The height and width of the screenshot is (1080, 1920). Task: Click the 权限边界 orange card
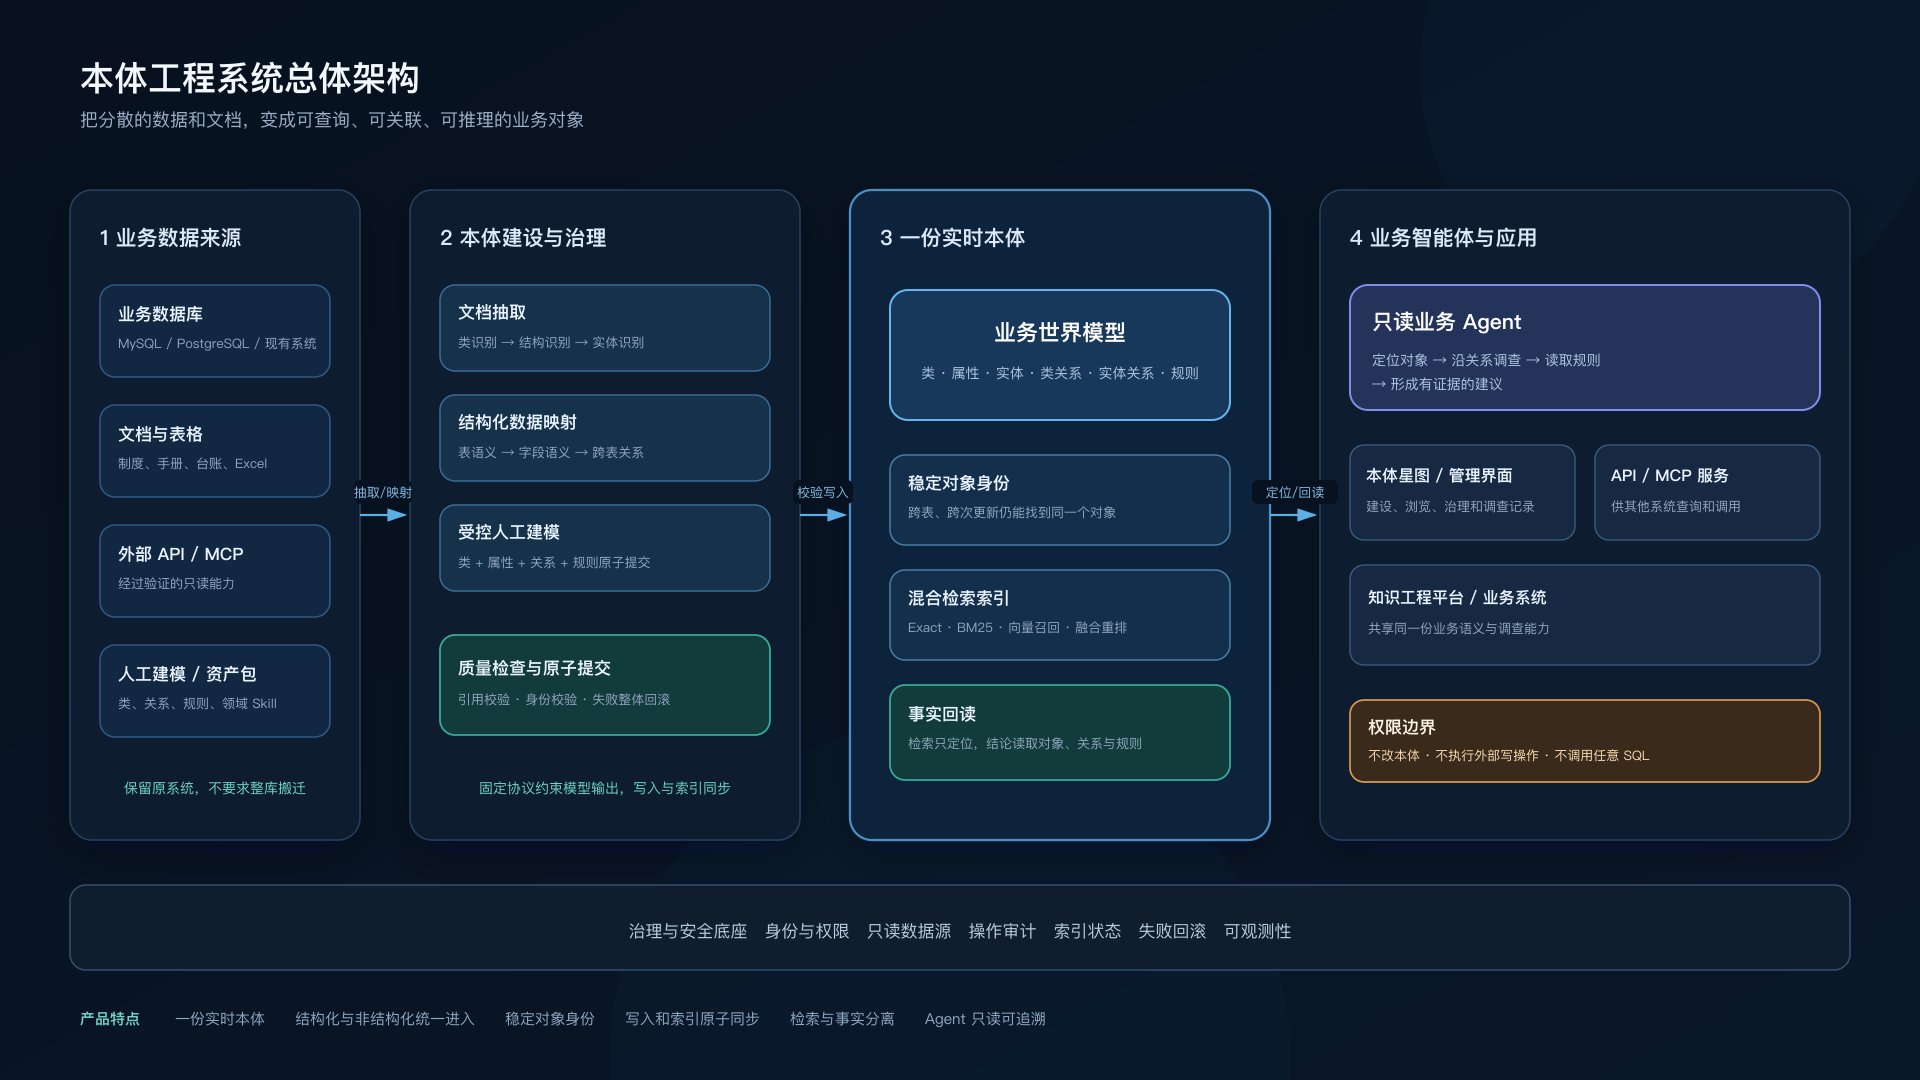(1585, 741)
